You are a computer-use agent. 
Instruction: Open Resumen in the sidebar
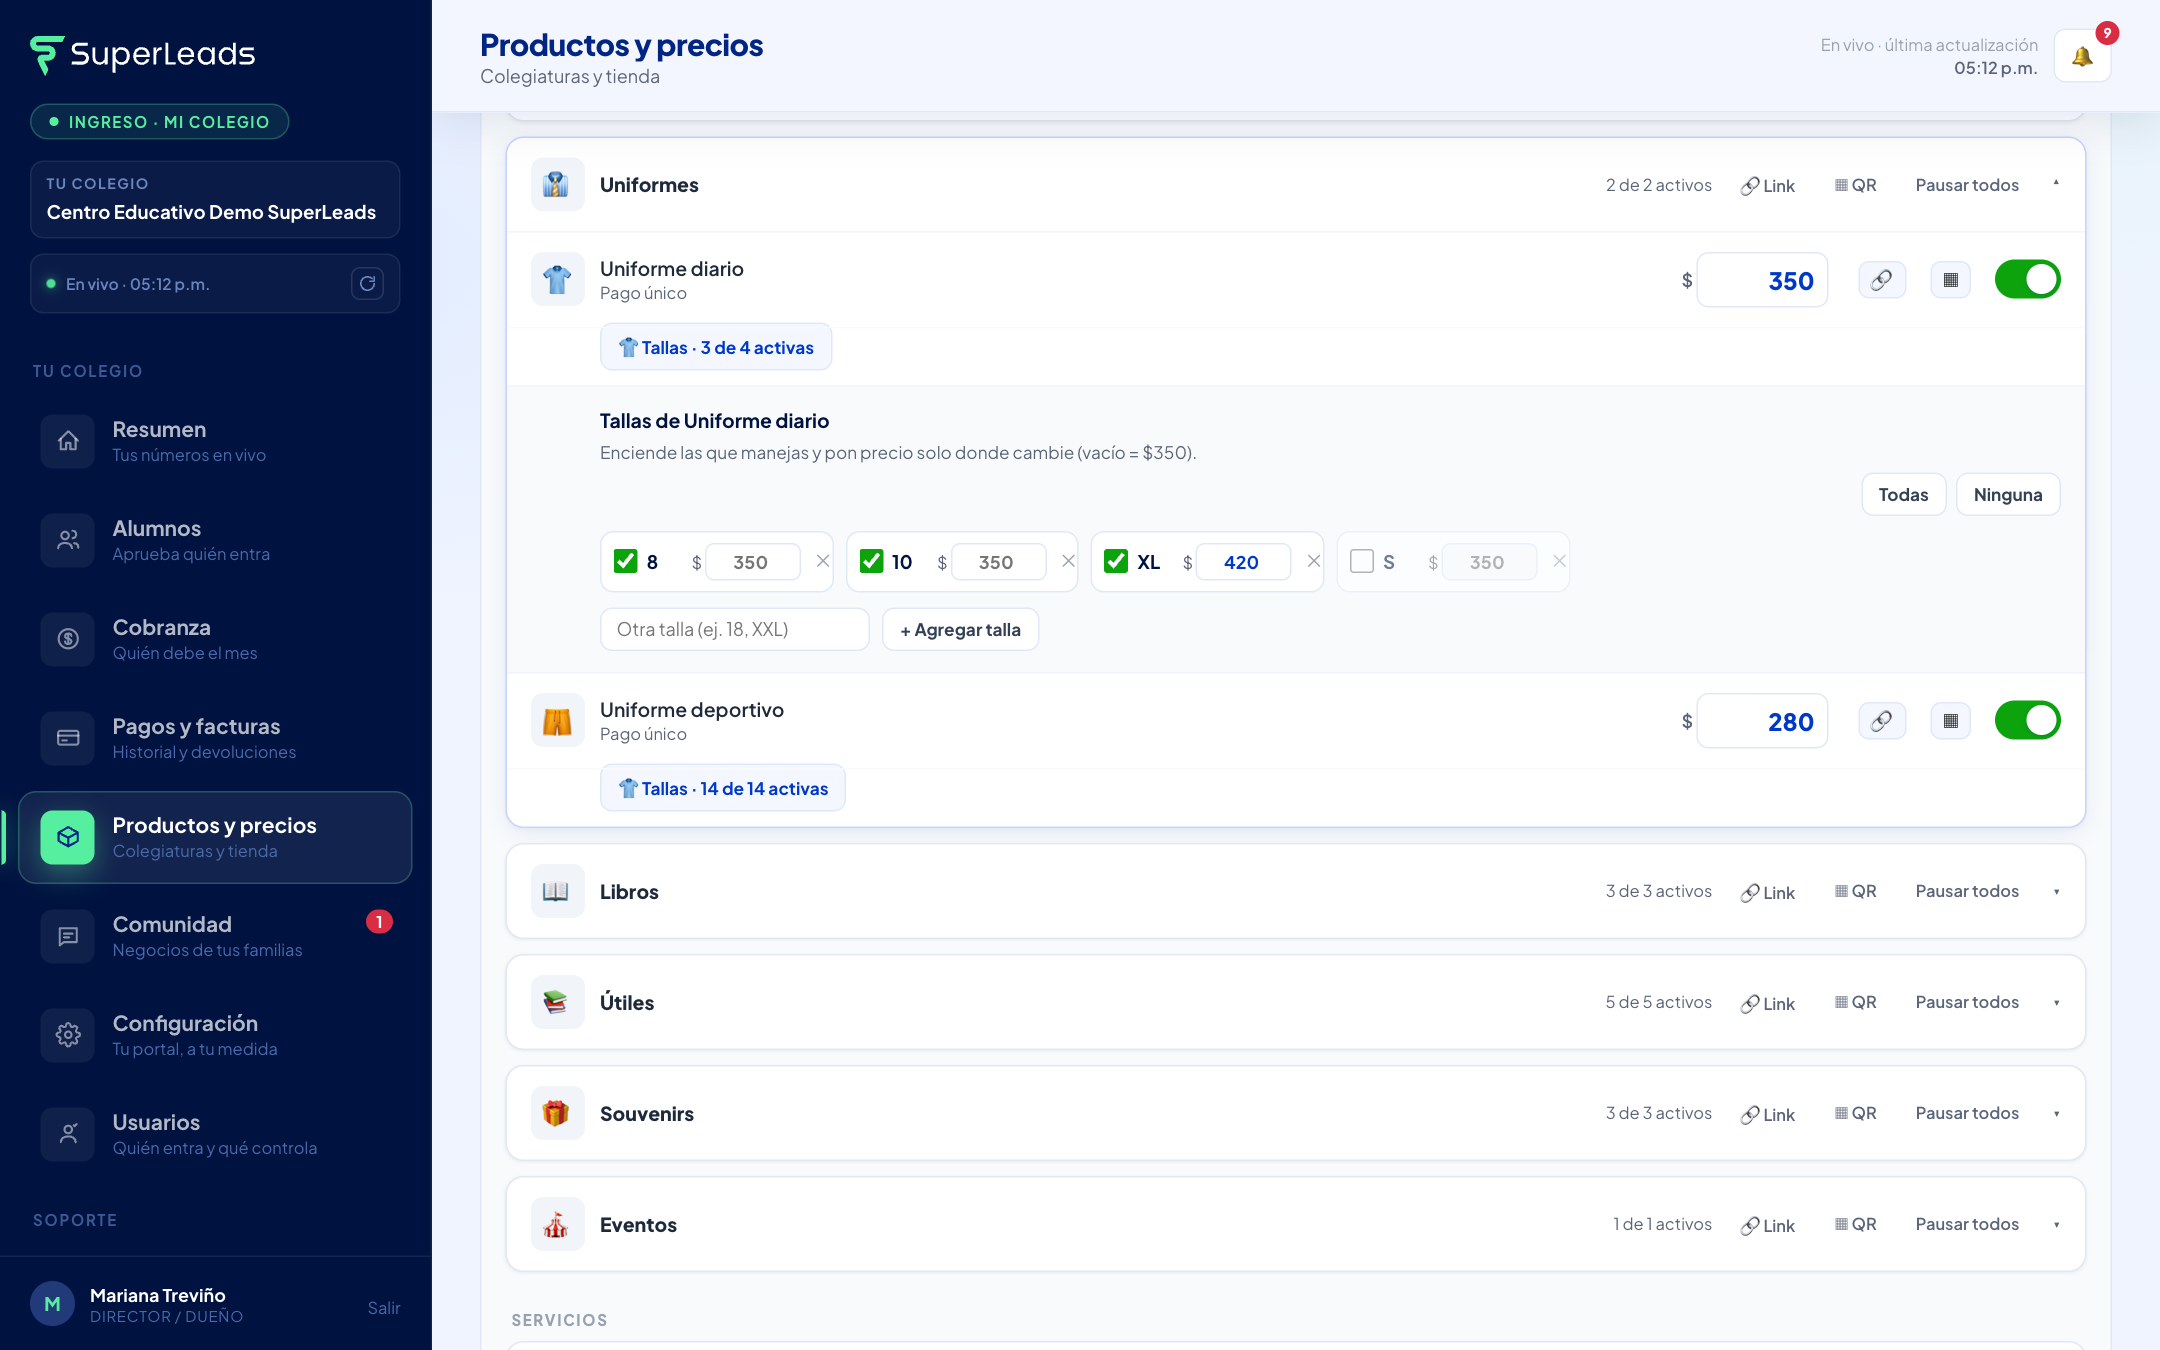(x=215, y=441)
